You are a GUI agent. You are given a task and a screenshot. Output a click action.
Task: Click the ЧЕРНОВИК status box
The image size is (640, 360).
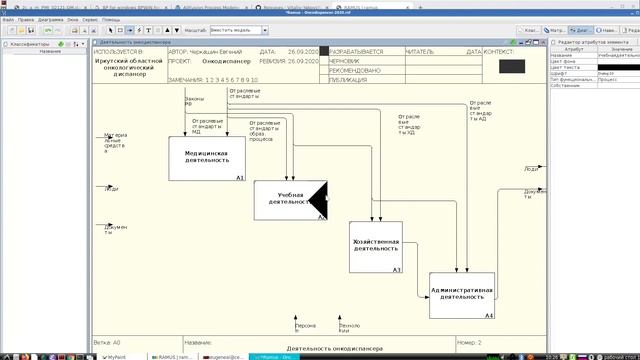324,61
